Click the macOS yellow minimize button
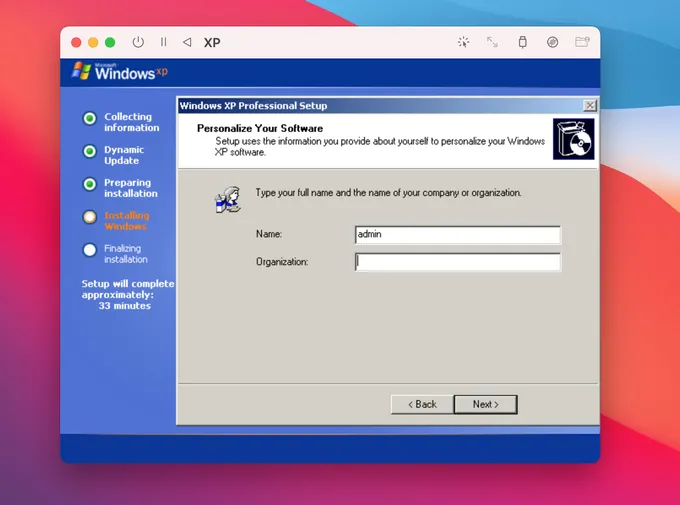Screen dimensions: 680x505 point(93,42)
